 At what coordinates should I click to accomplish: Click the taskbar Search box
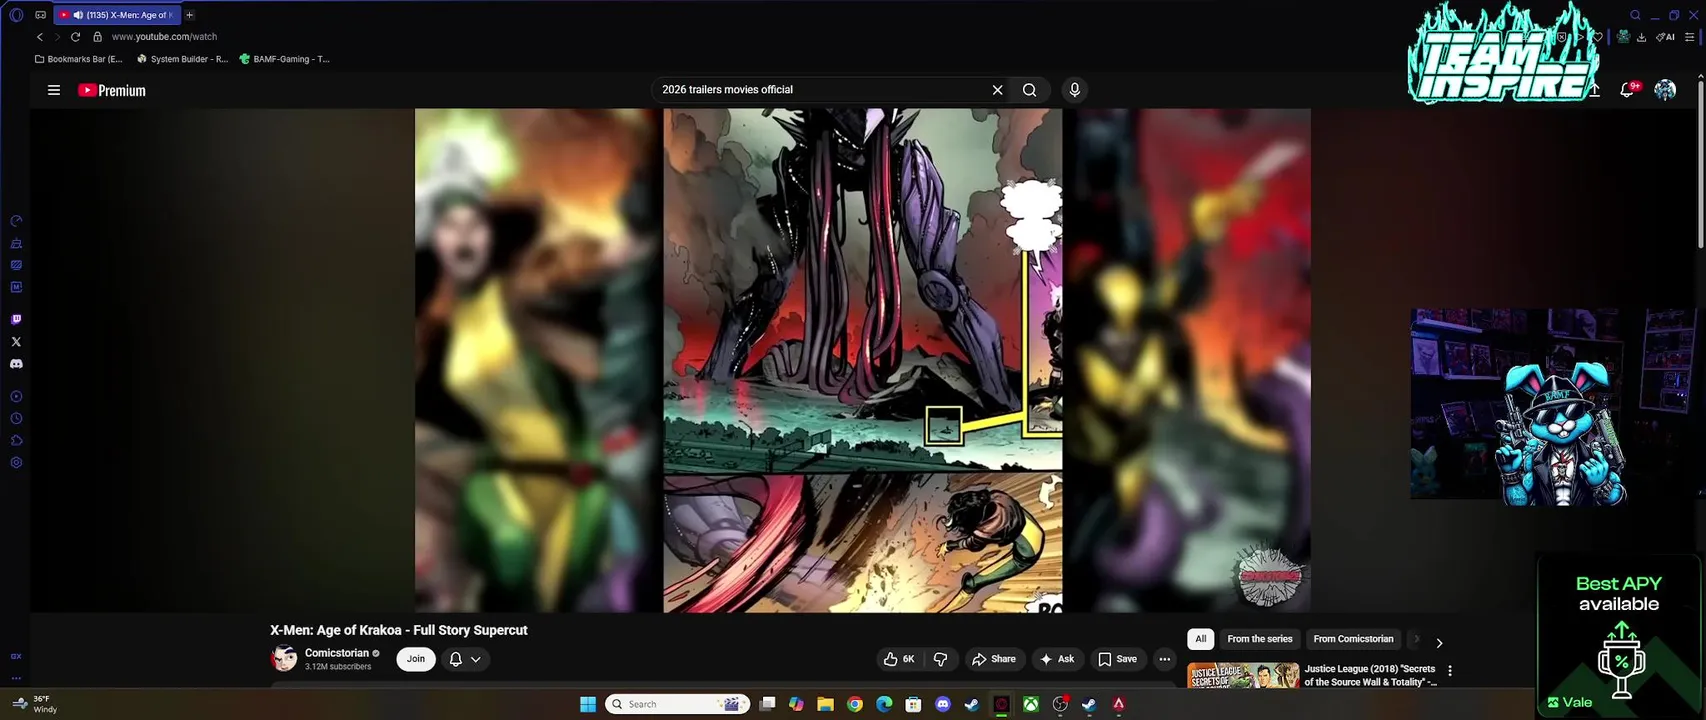[678, 704]
